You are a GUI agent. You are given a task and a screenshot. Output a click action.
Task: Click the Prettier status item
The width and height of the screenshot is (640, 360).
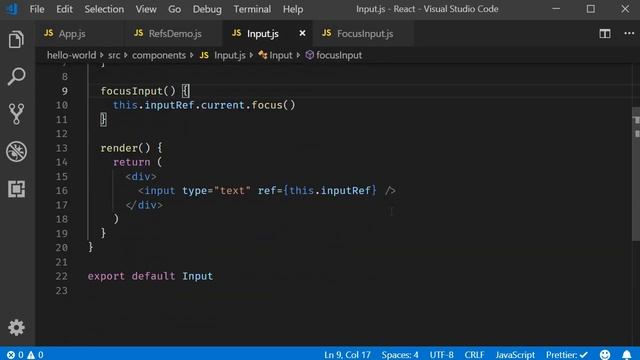[x=567, y=355]
